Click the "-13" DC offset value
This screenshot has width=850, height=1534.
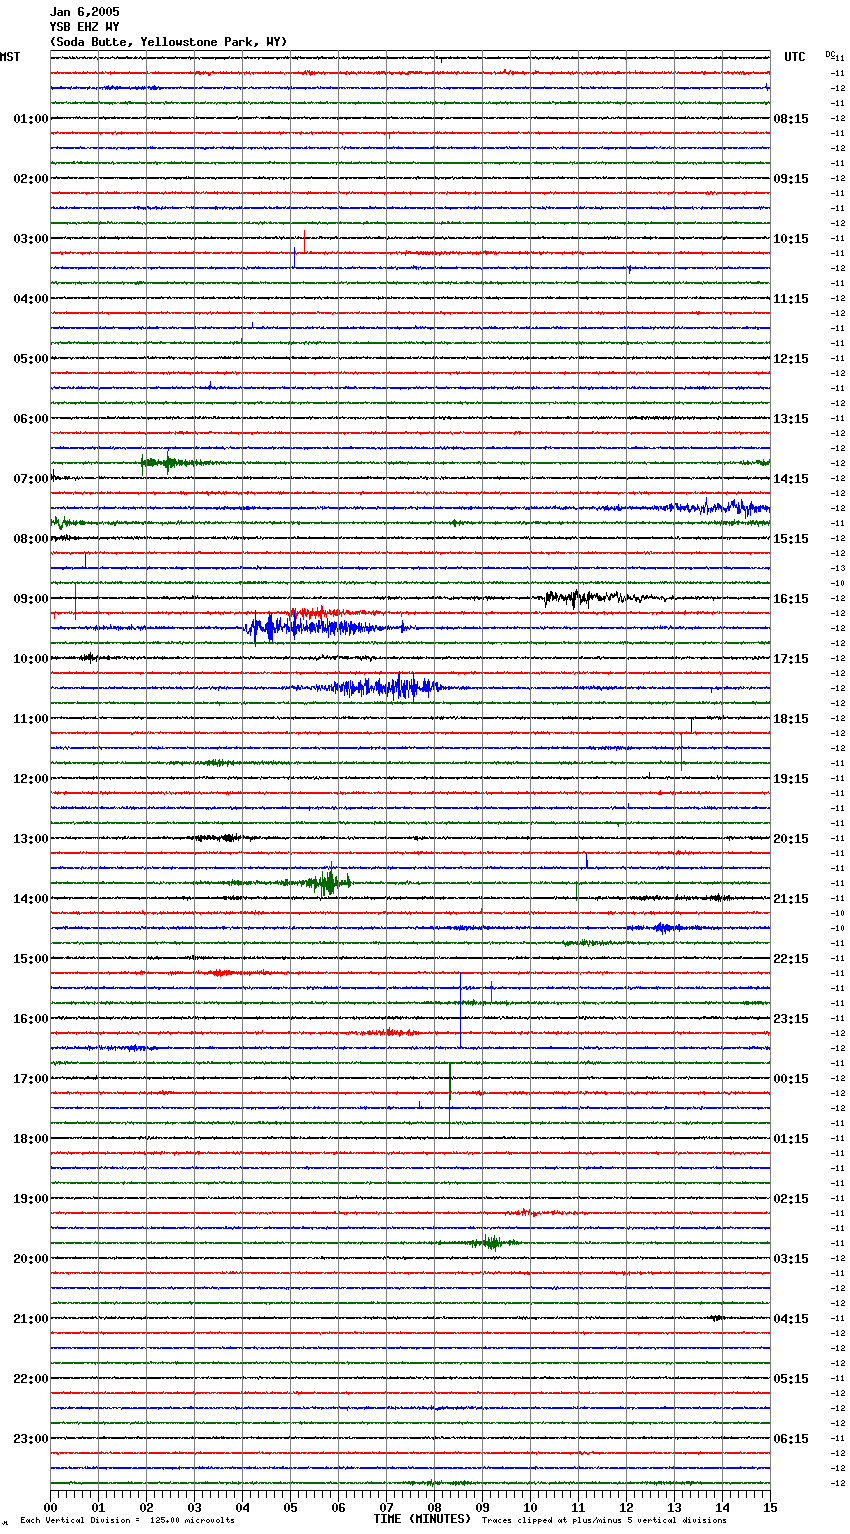coord(838,568)
